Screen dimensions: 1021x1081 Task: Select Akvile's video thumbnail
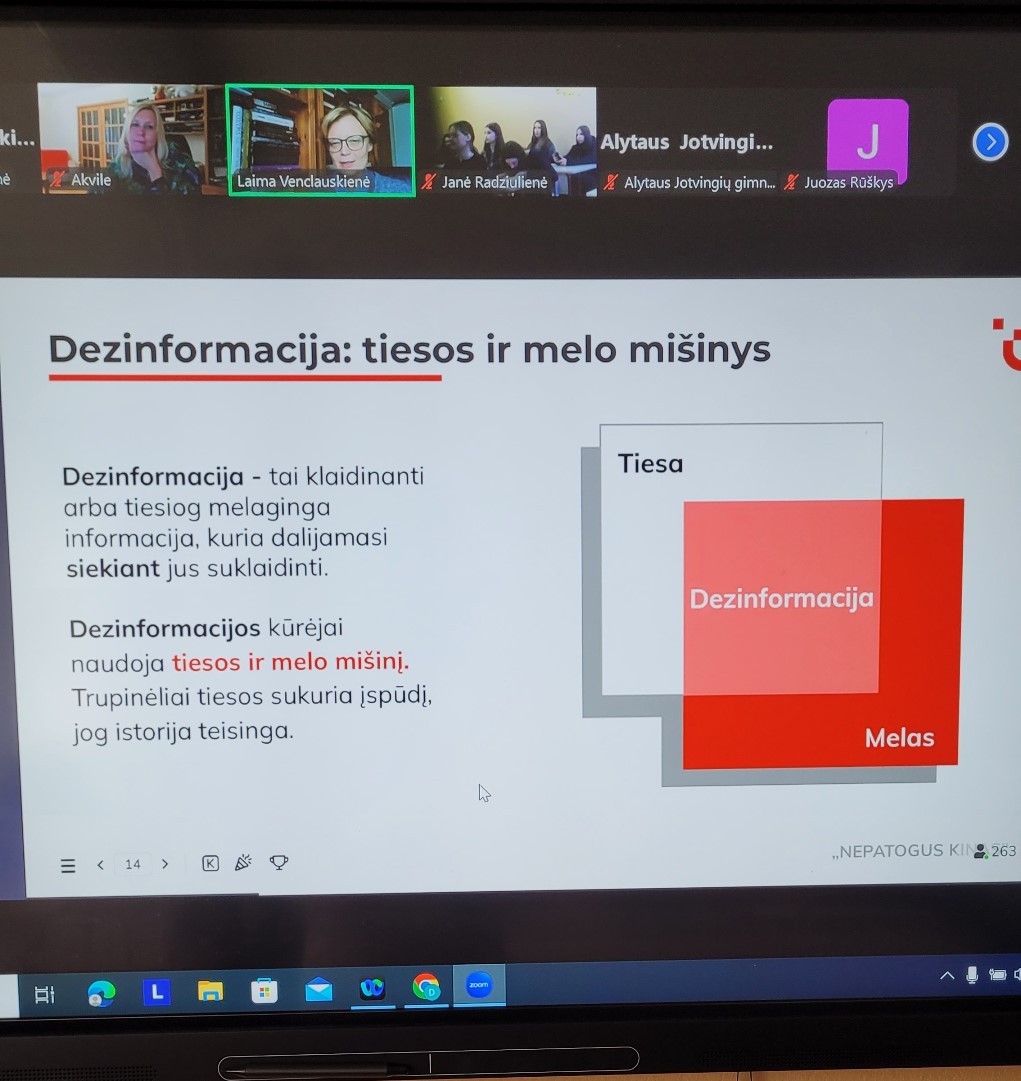[132, 139]
